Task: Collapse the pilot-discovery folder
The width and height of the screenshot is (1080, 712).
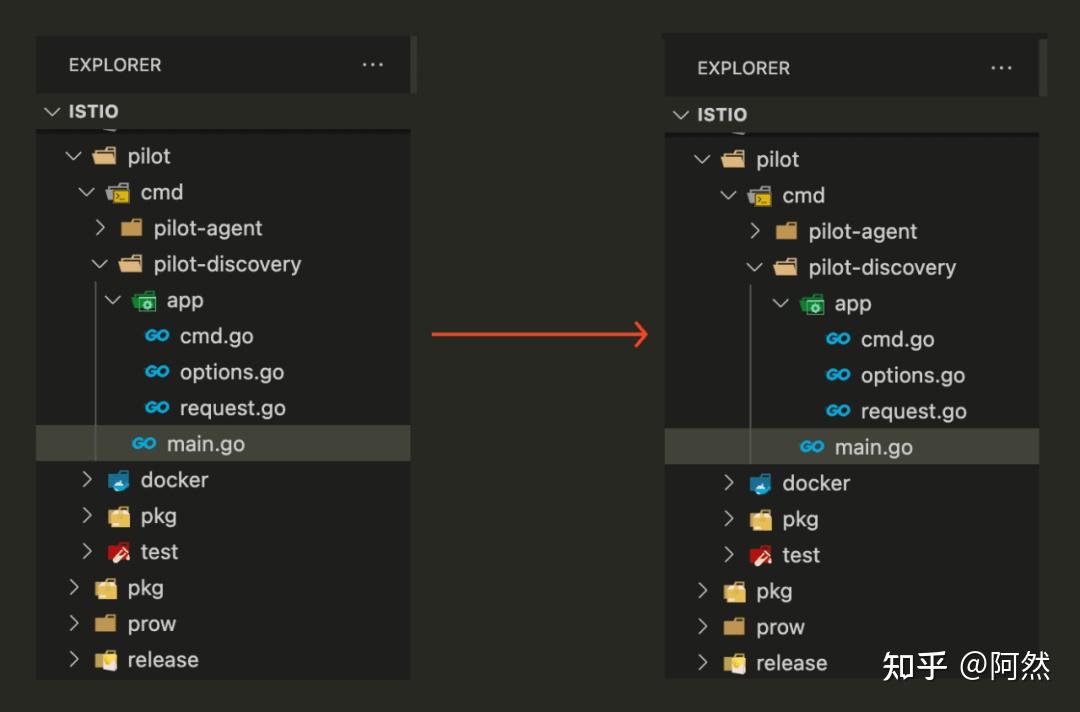Action: 100,263
